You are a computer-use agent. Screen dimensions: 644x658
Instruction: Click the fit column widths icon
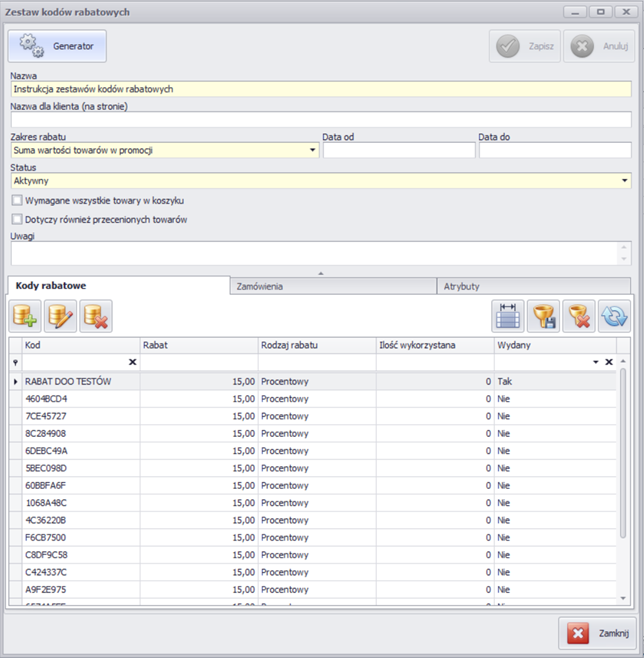point(508,316)
